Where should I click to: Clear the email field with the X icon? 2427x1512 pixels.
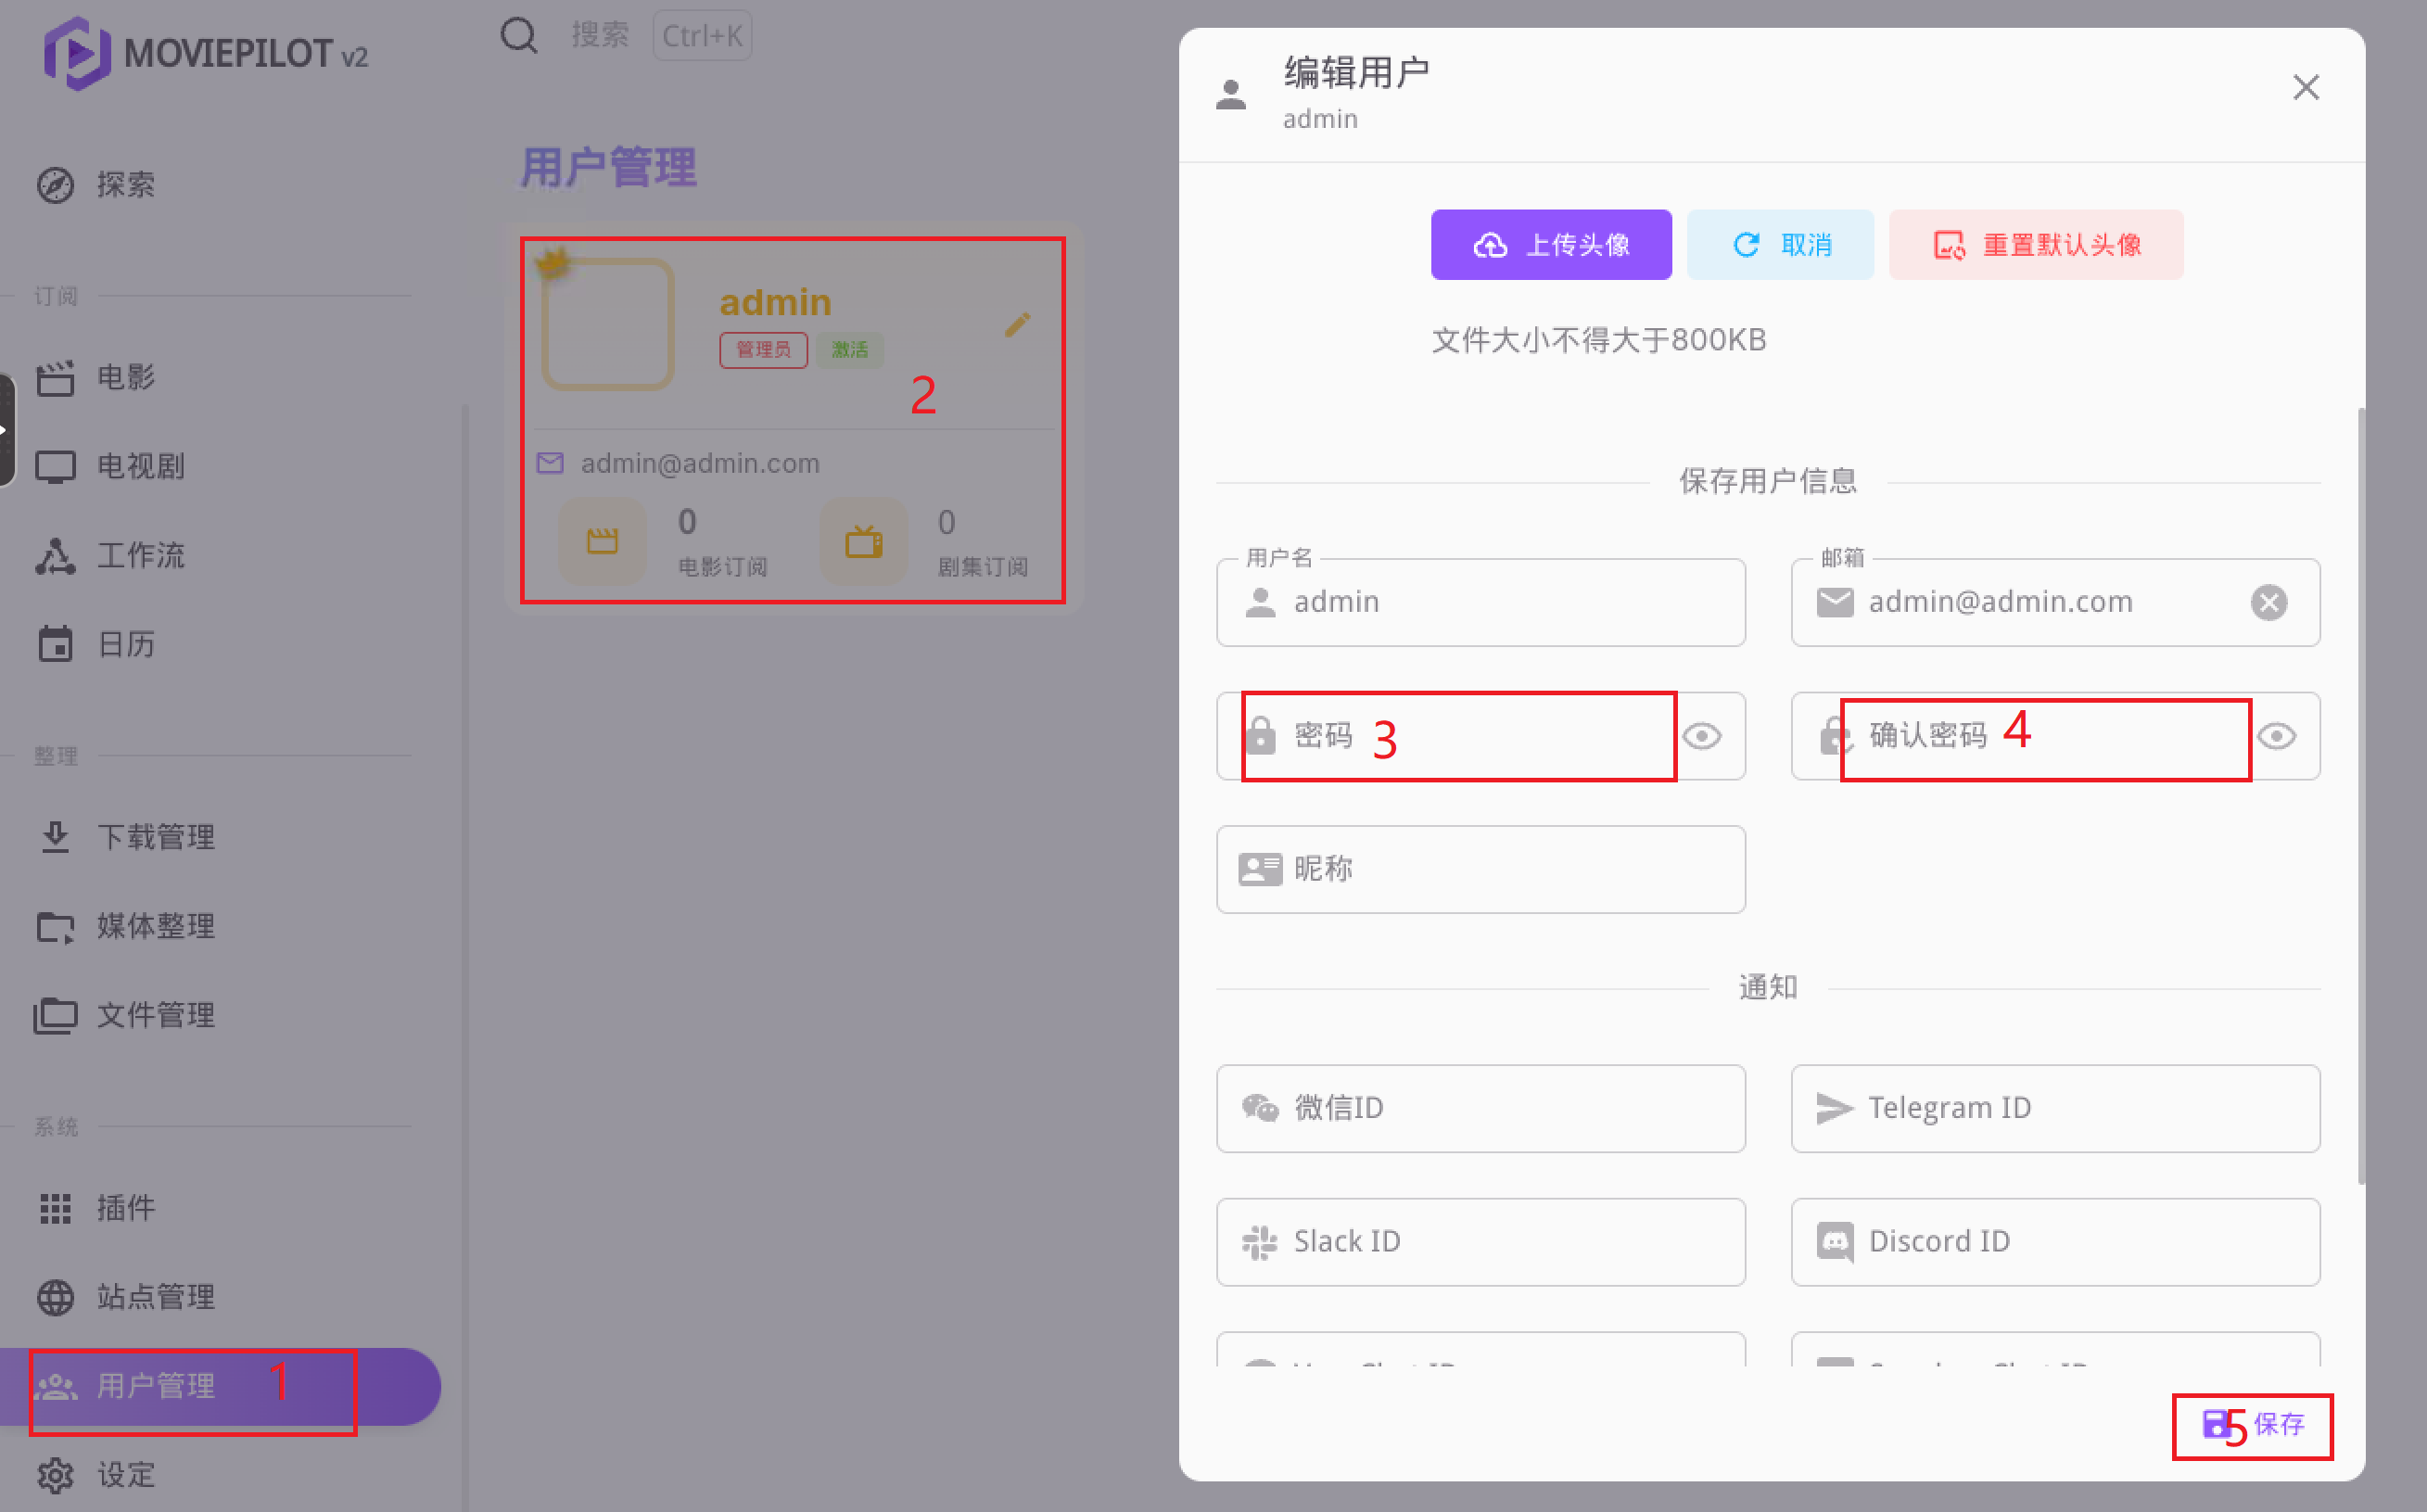click(x=2269, y=602)
